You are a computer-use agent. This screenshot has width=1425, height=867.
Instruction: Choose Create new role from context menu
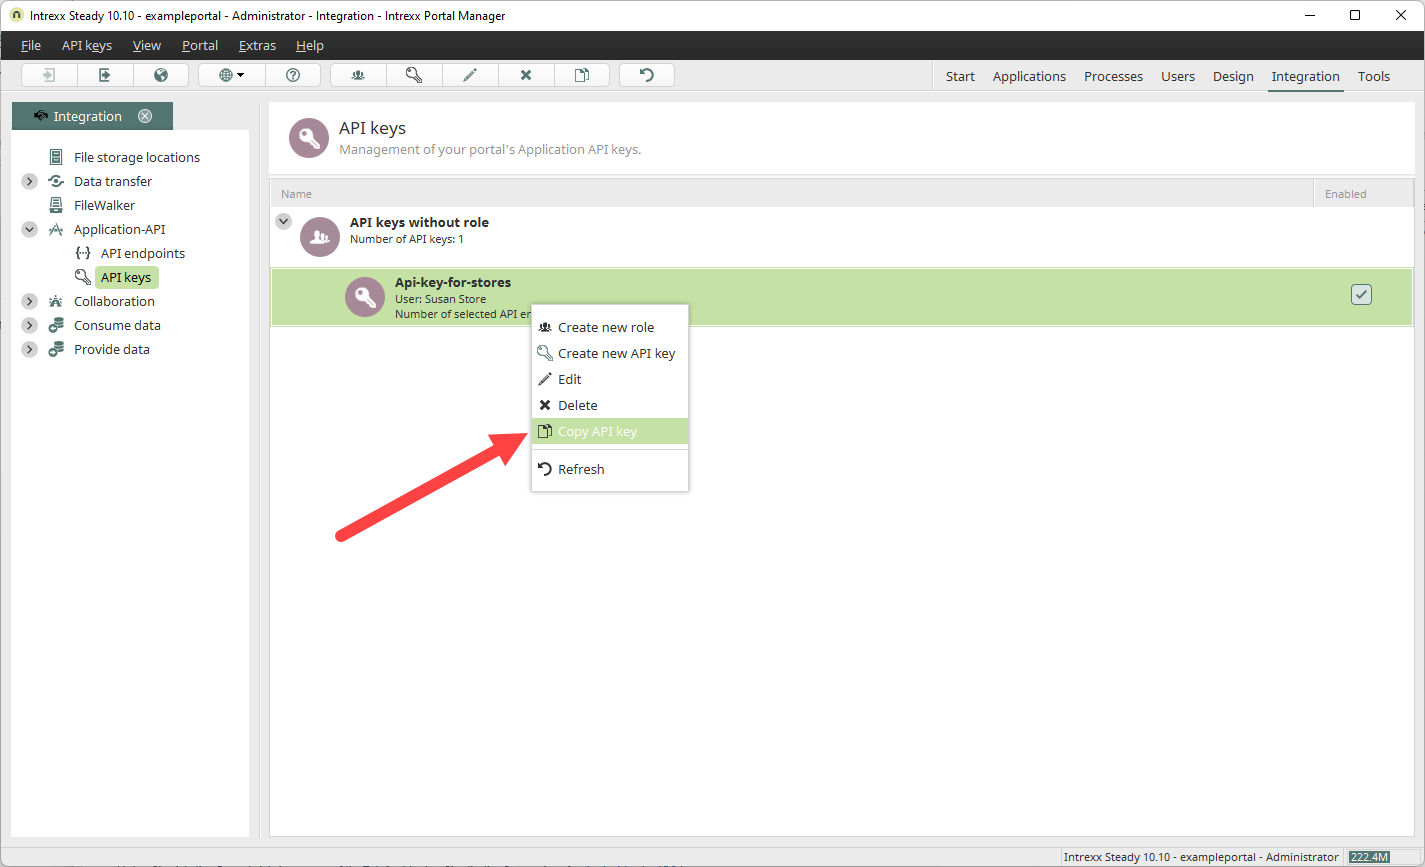(x=610, y=327)
